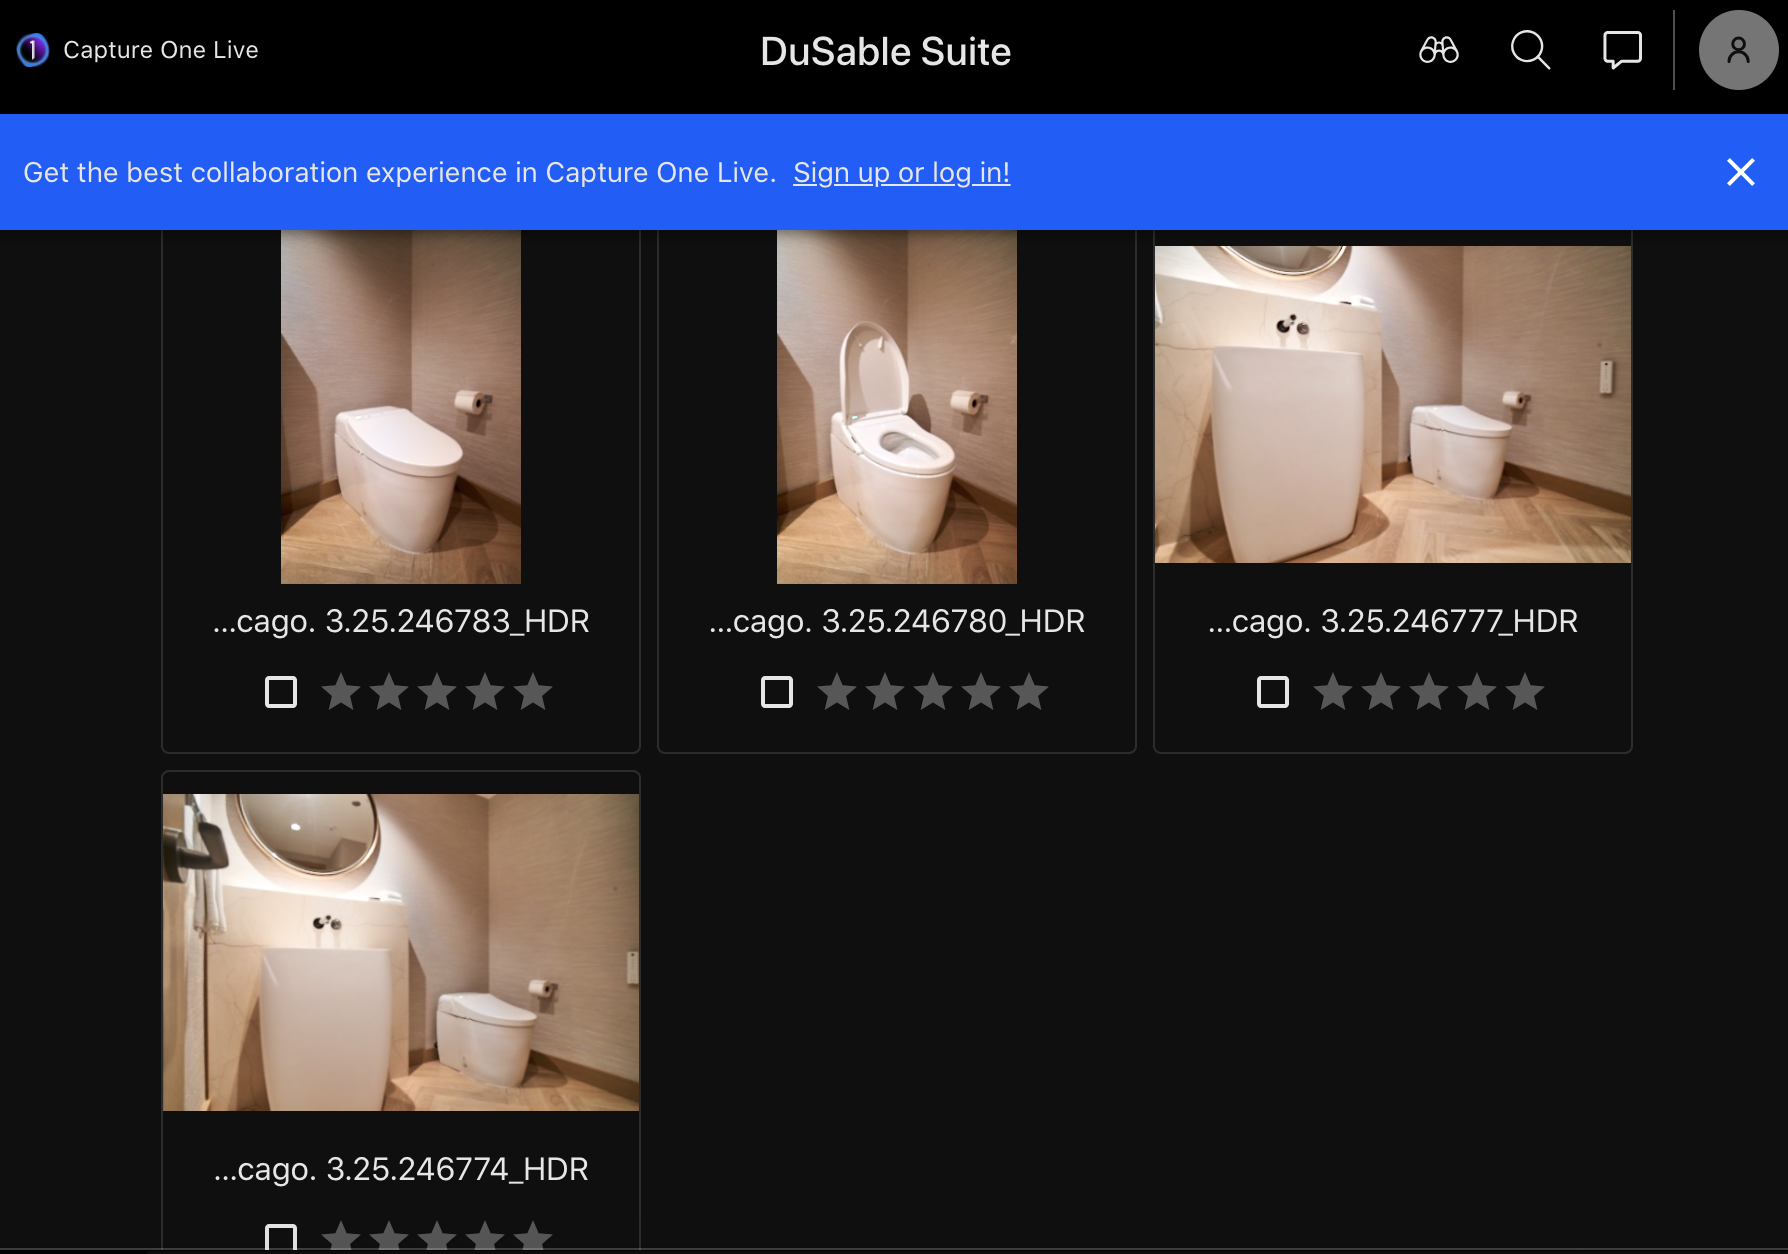Click the filename '...cago. 3.25.246783_HDR'

(401, 621)
